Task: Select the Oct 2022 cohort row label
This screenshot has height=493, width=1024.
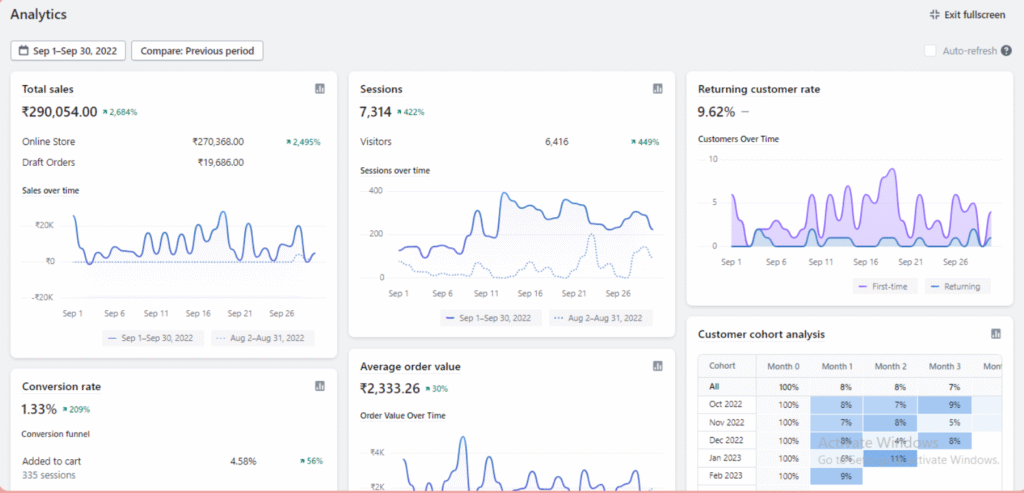Action: click(x=726, y=404)
